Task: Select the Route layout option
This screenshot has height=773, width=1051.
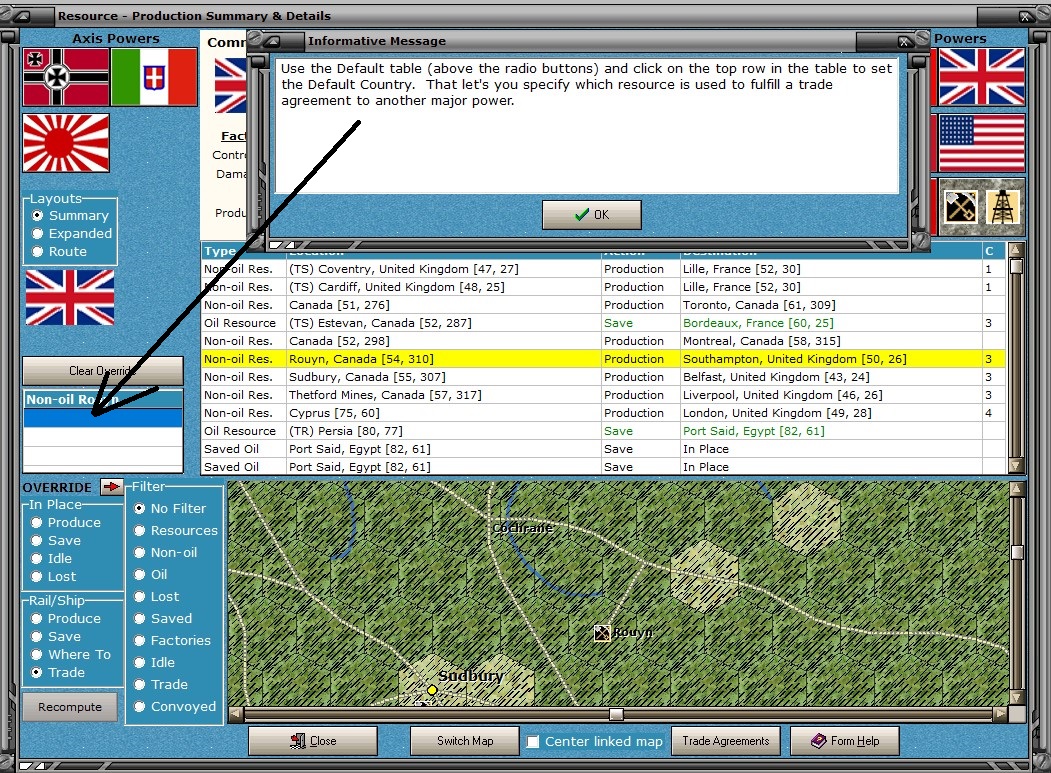Action: (x=38, y=251)
